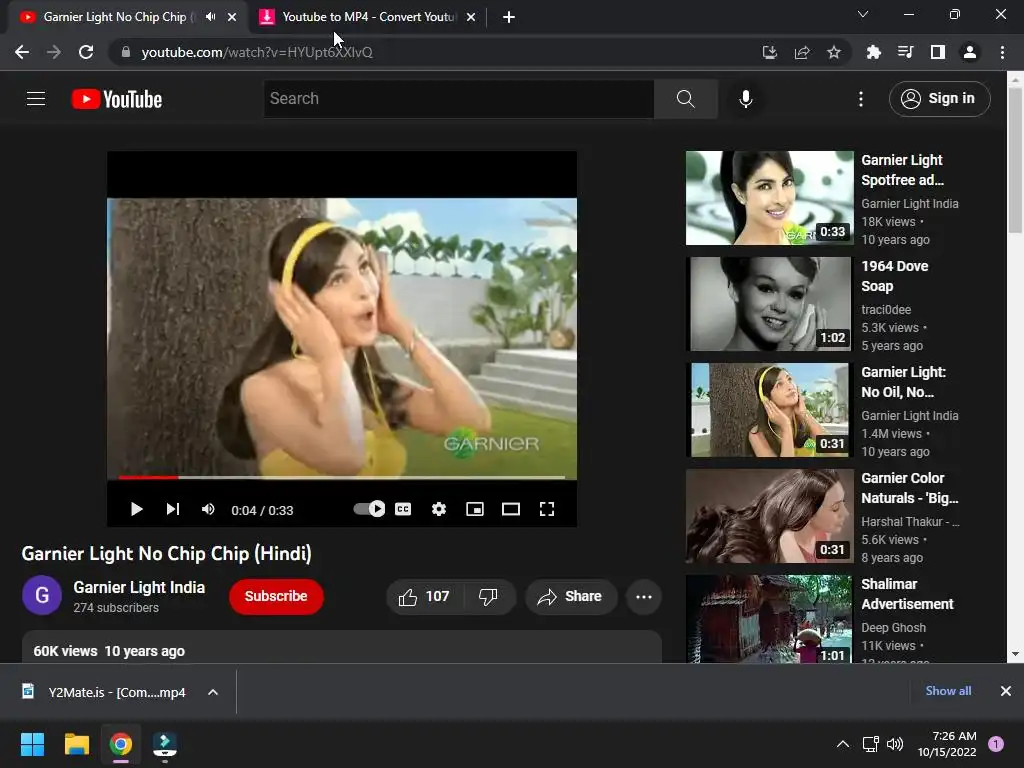The width and height of the screenshot is (1024, 768).
Task: Open the tab search dropdown chevron
Action: [x=863, y=14]
